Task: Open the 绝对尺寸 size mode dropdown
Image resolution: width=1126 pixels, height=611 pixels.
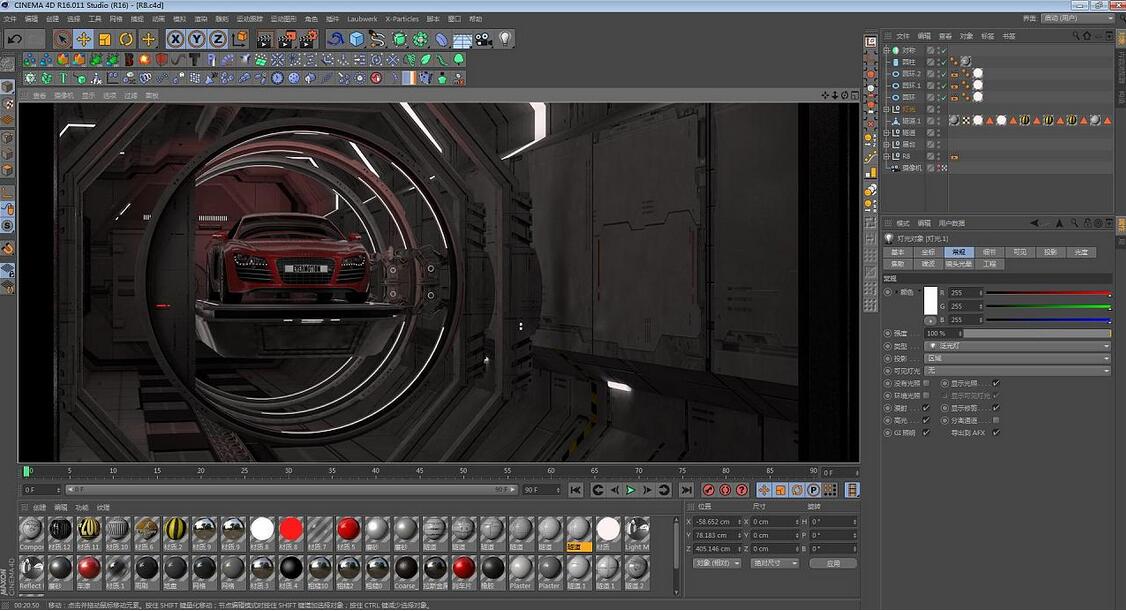Action: [x=775, y=564]
